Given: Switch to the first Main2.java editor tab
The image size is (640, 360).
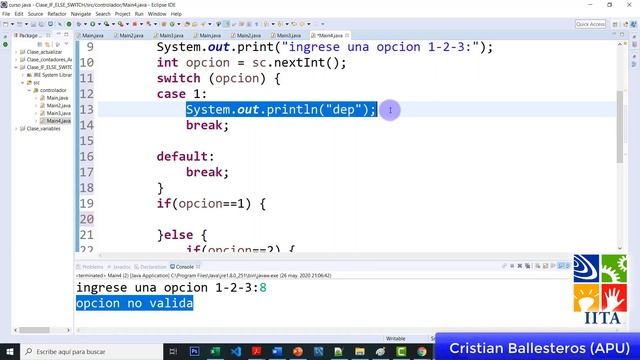Looking at the screenshot, I should click(131, 36).
